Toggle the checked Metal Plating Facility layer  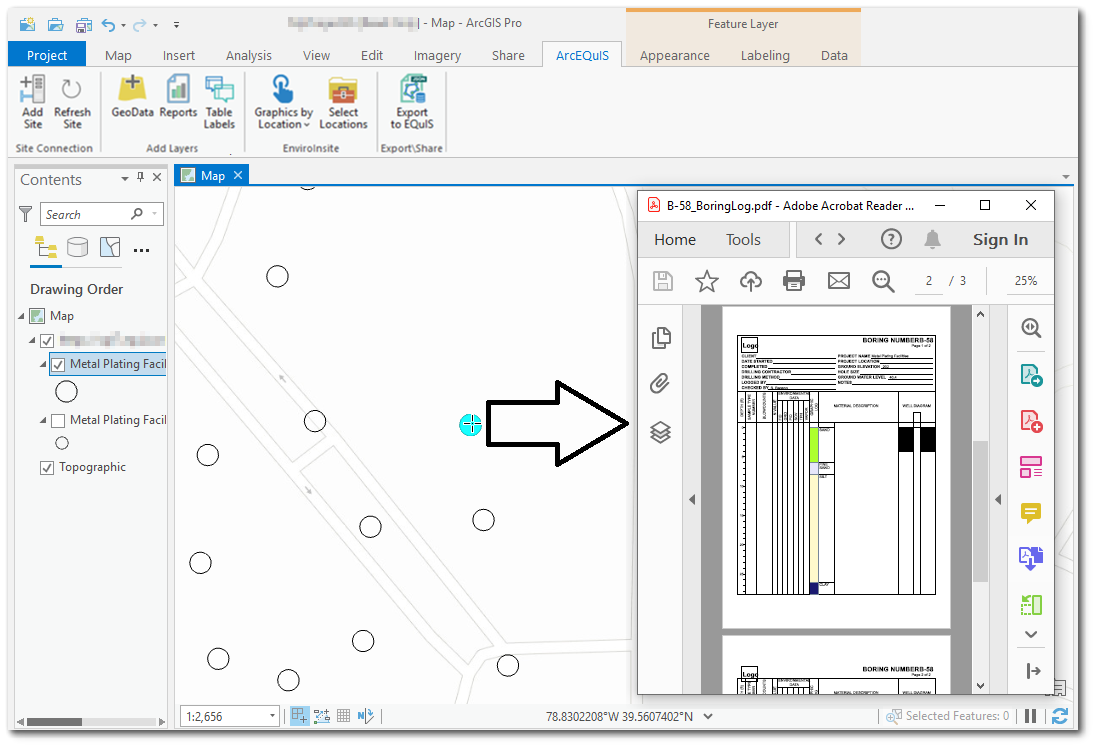59,364
